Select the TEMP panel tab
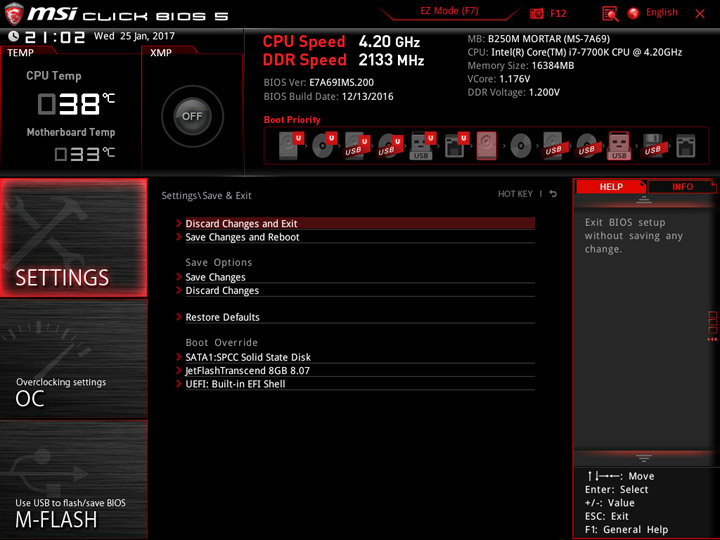Viewport: 720px width, 540px height. point(21,53)
